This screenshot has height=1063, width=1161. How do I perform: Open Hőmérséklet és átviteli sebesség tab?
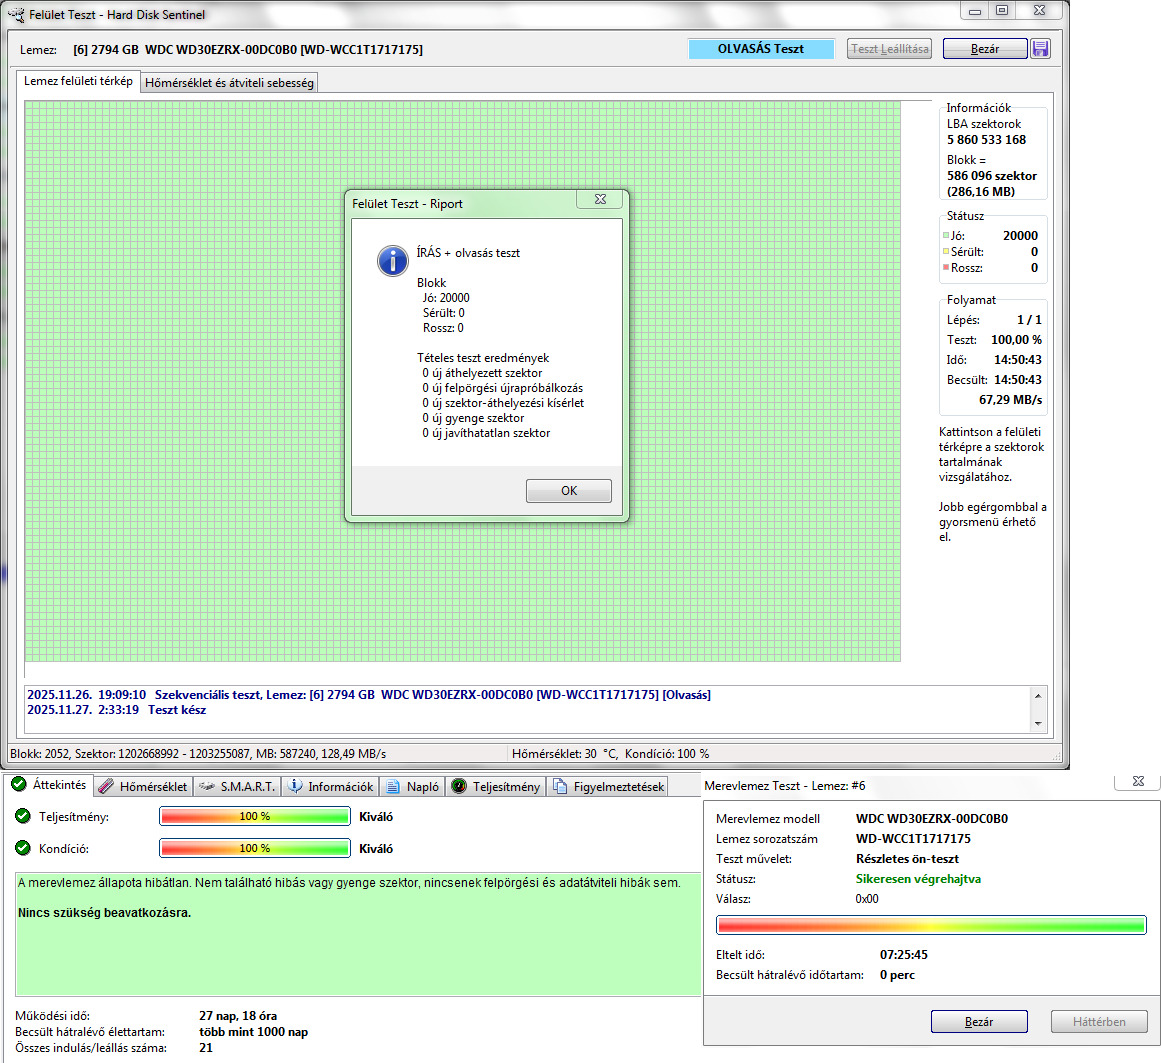coord(229,83)
